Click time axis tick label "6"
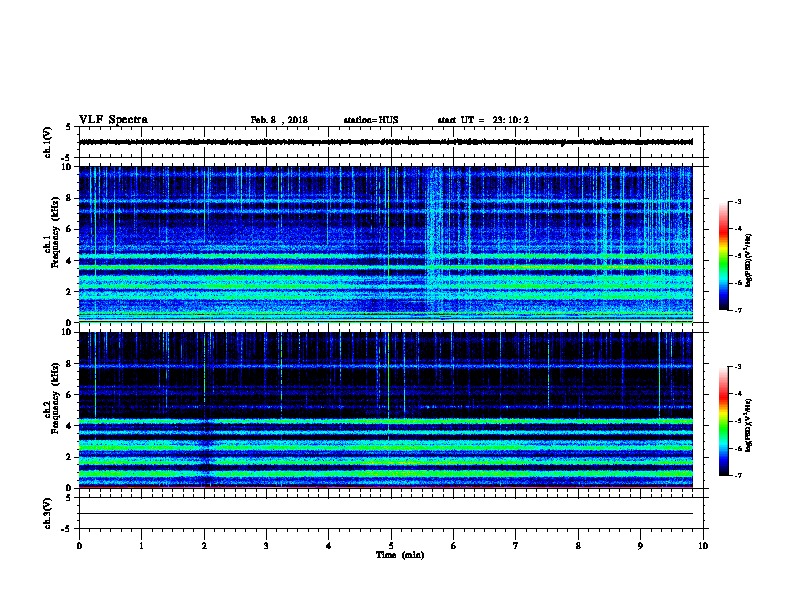This screenshot has height=612, width=792. [454, 546]
